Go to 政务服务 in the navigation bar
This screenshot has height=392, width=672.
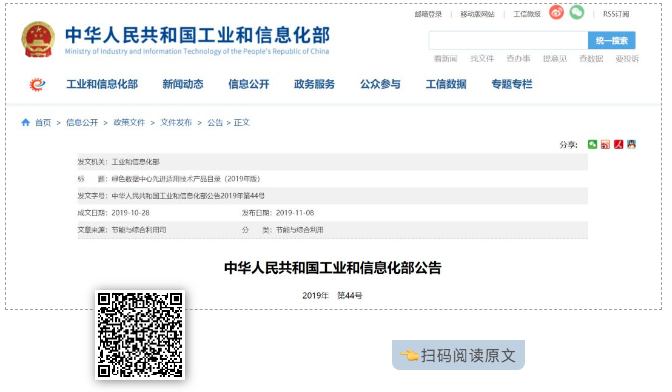[x=314, y=84]
